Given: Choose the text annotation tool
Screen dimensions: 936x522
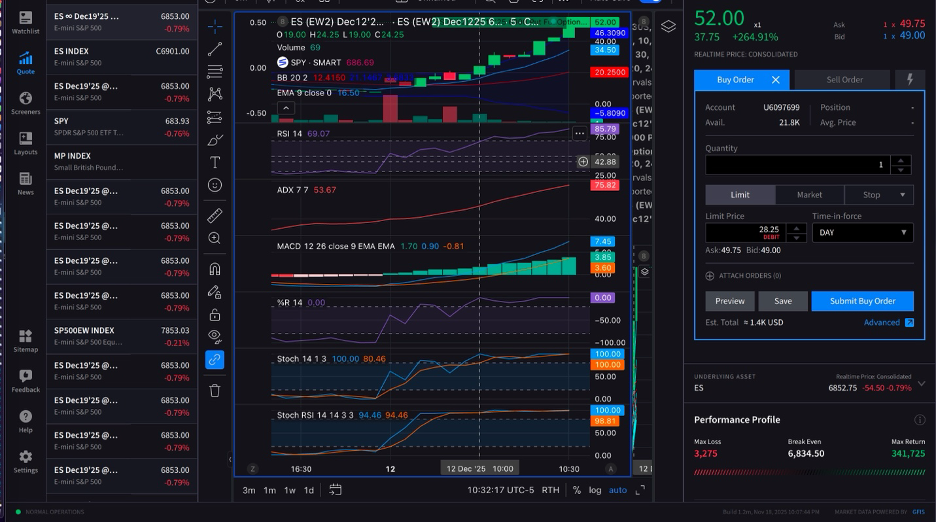Looking at the screenshot, I should point(215,162).
